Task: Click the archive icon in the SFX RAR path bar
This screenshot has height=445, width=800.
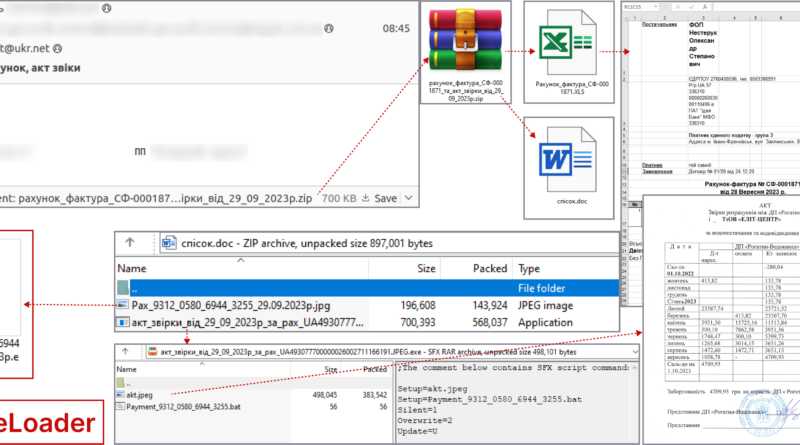Action: tap(152, 352)
